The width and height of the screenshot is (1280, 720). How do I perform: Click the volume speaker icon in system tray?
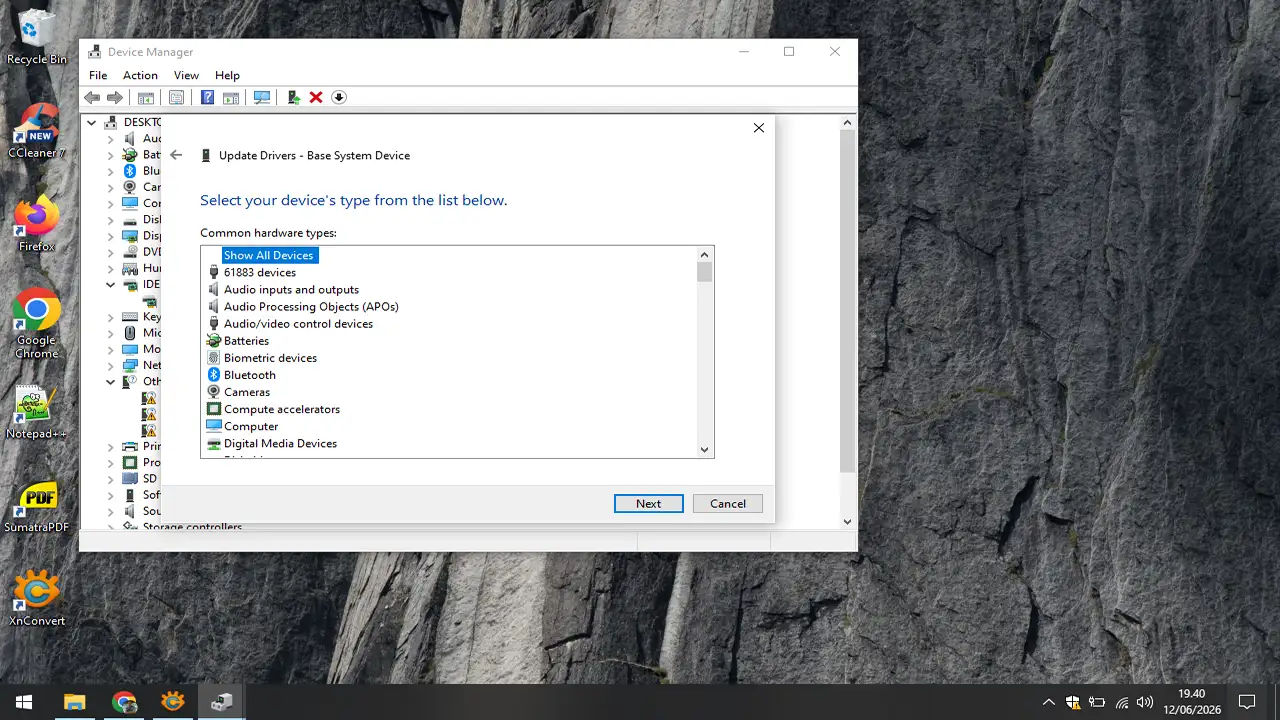click(x=1145, y=702)
